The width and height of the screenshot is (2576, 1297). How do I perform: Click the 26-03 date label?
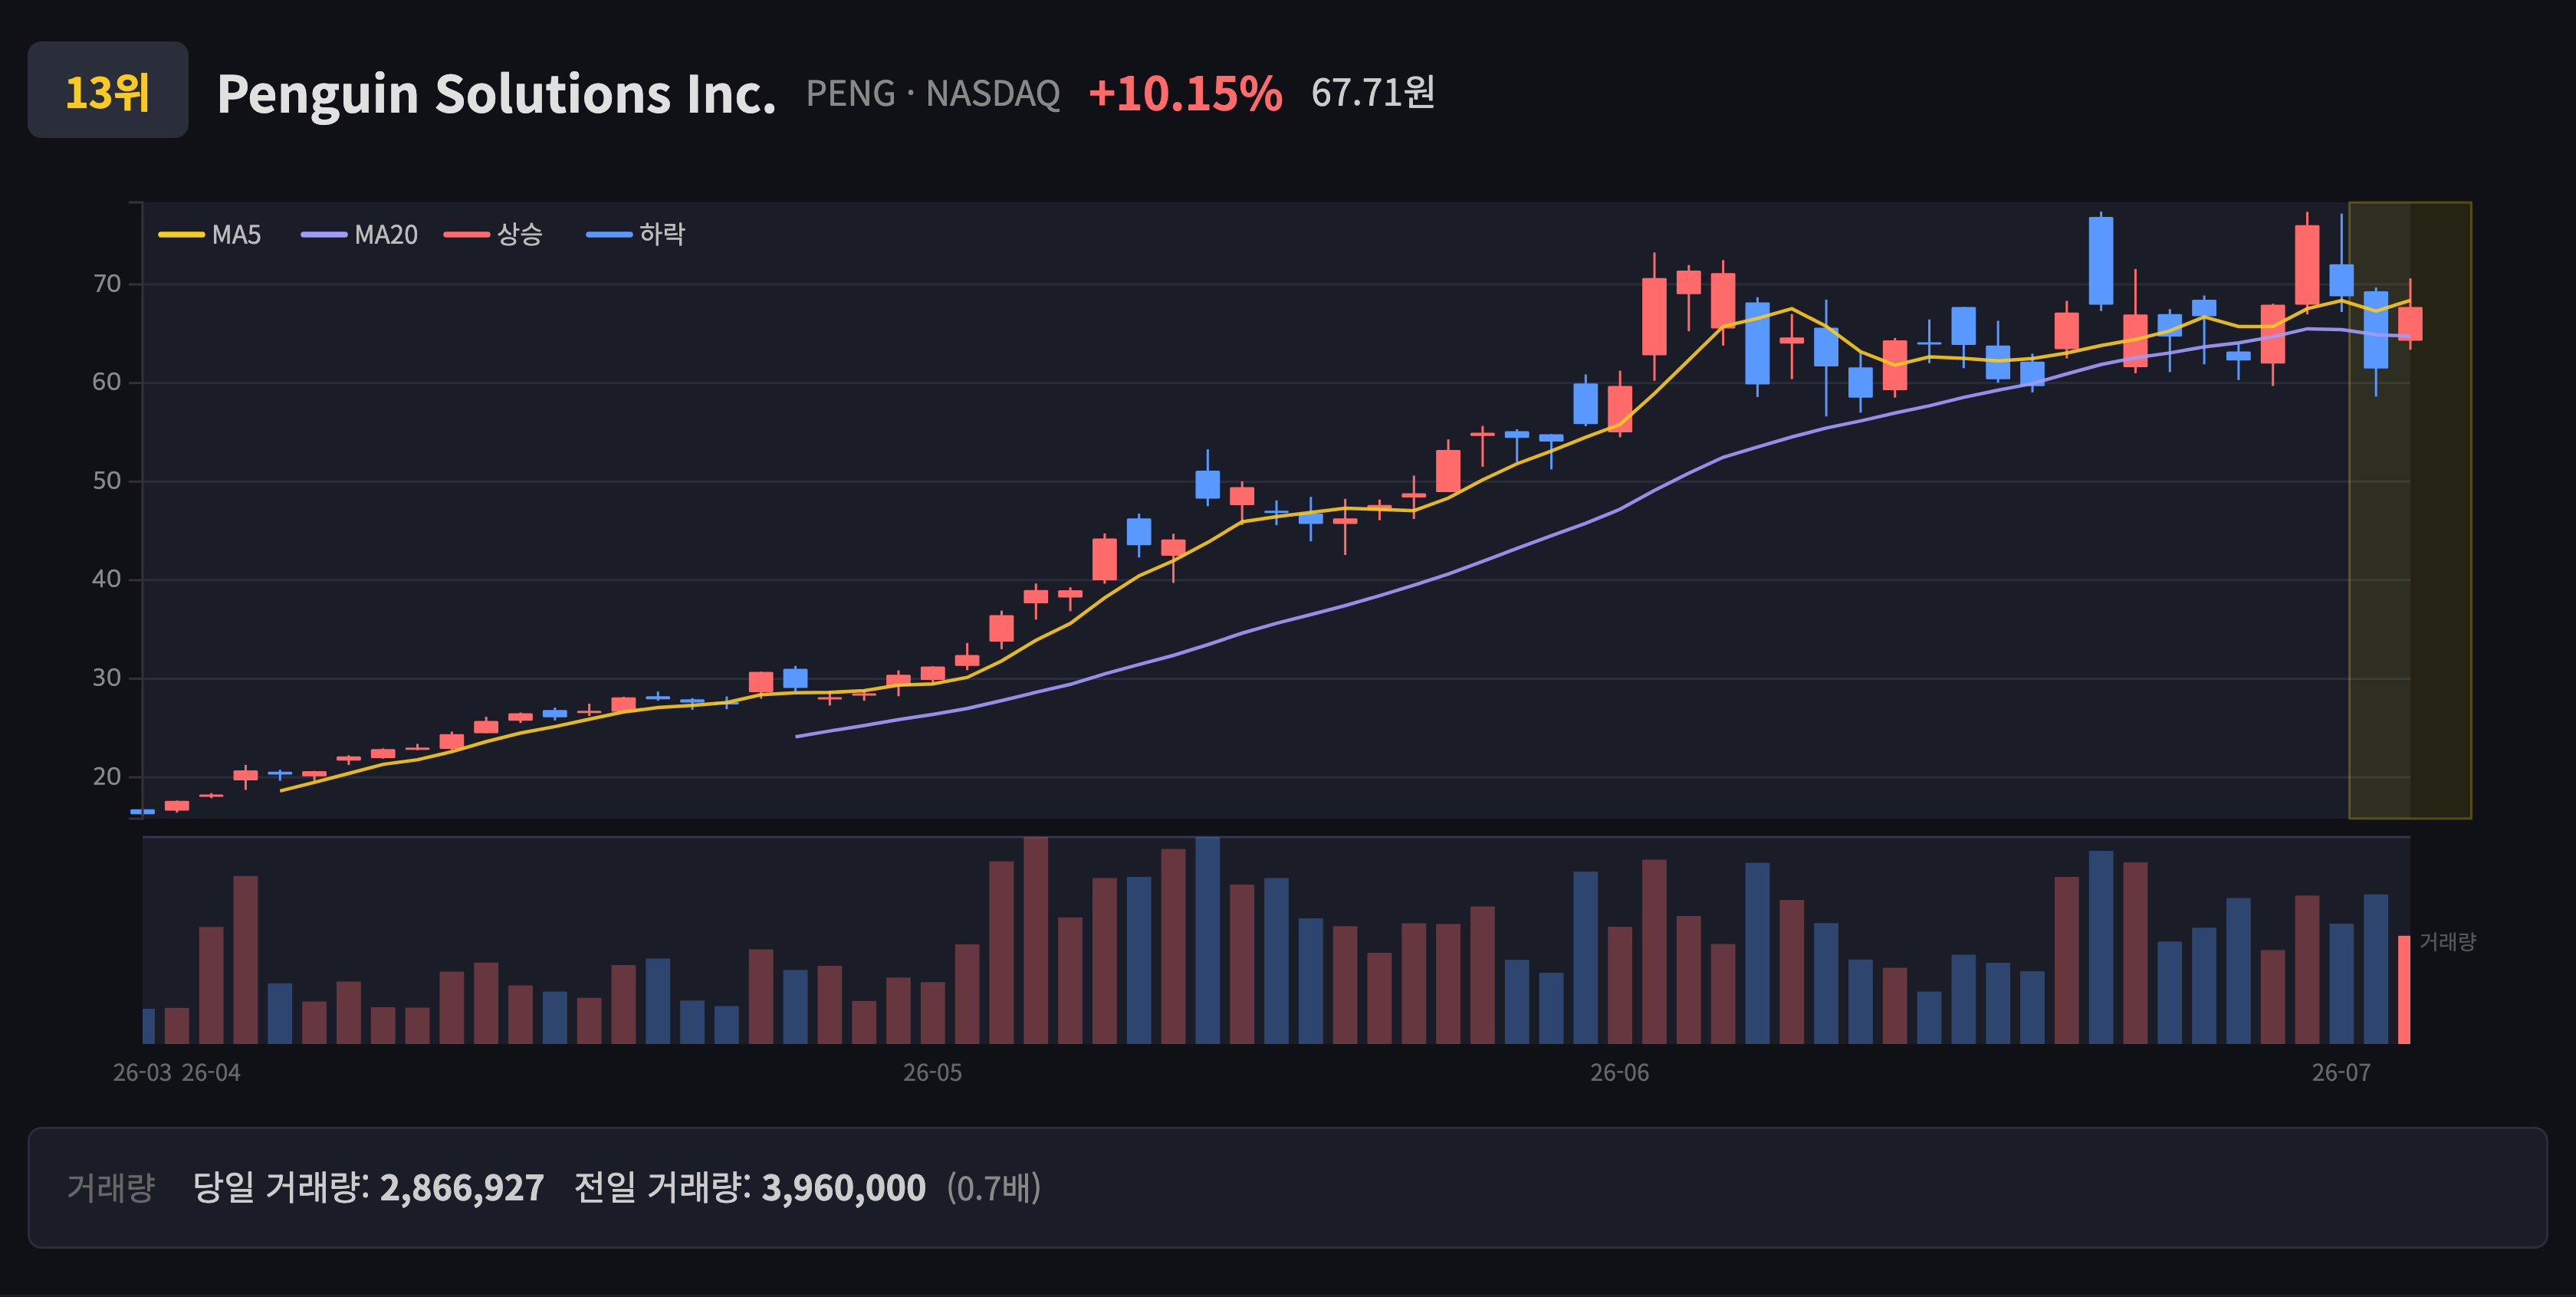click(142, 1073)
